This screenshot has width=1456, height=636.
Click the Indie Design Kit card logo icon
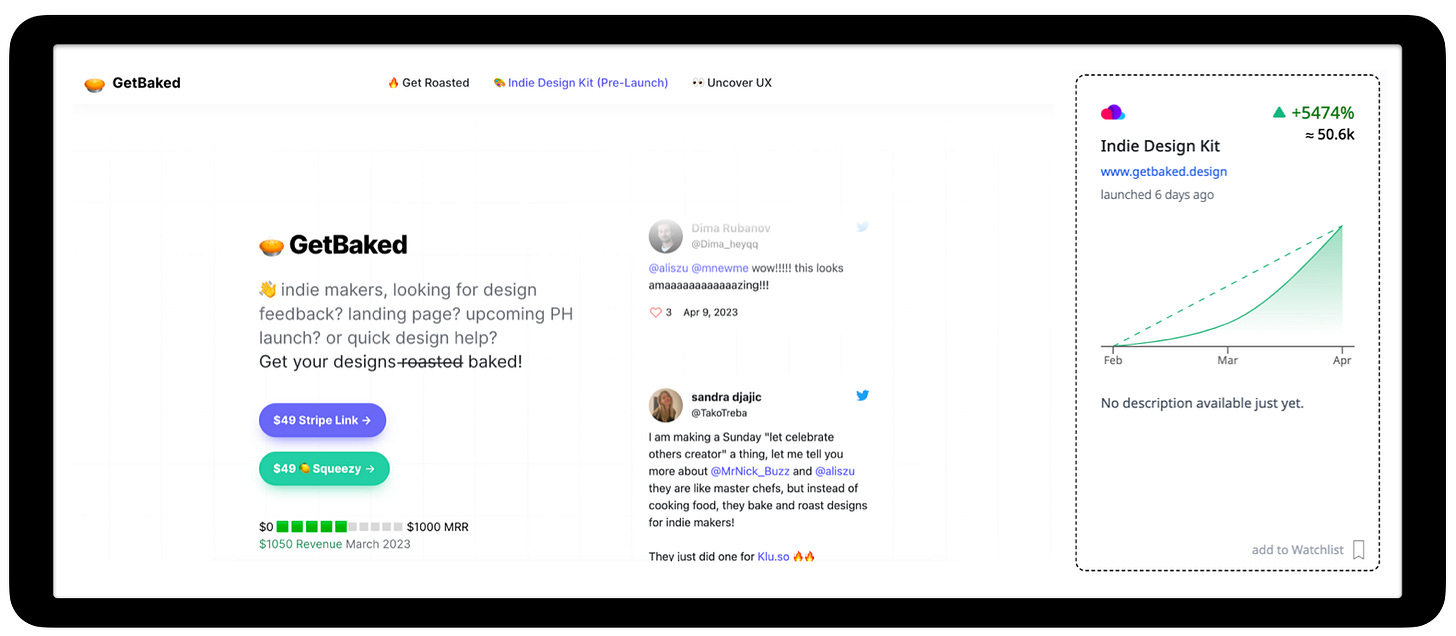click(1113, 113)
